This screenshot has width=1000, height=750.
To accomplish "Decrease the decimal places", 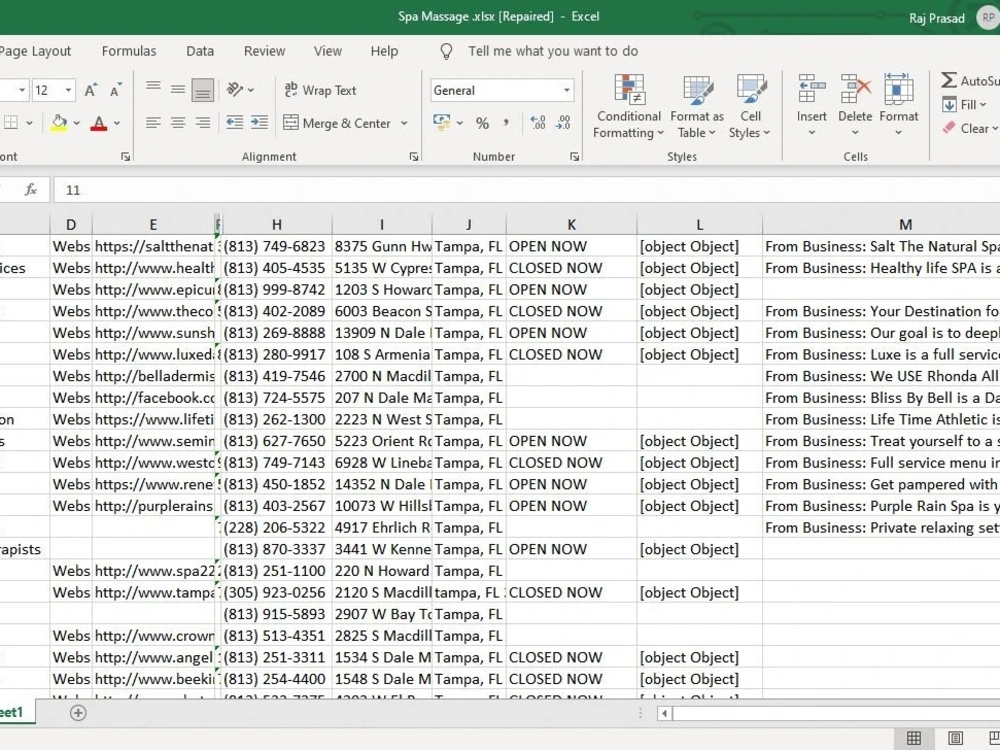I will pyautogui.click(x=562, y=122).
